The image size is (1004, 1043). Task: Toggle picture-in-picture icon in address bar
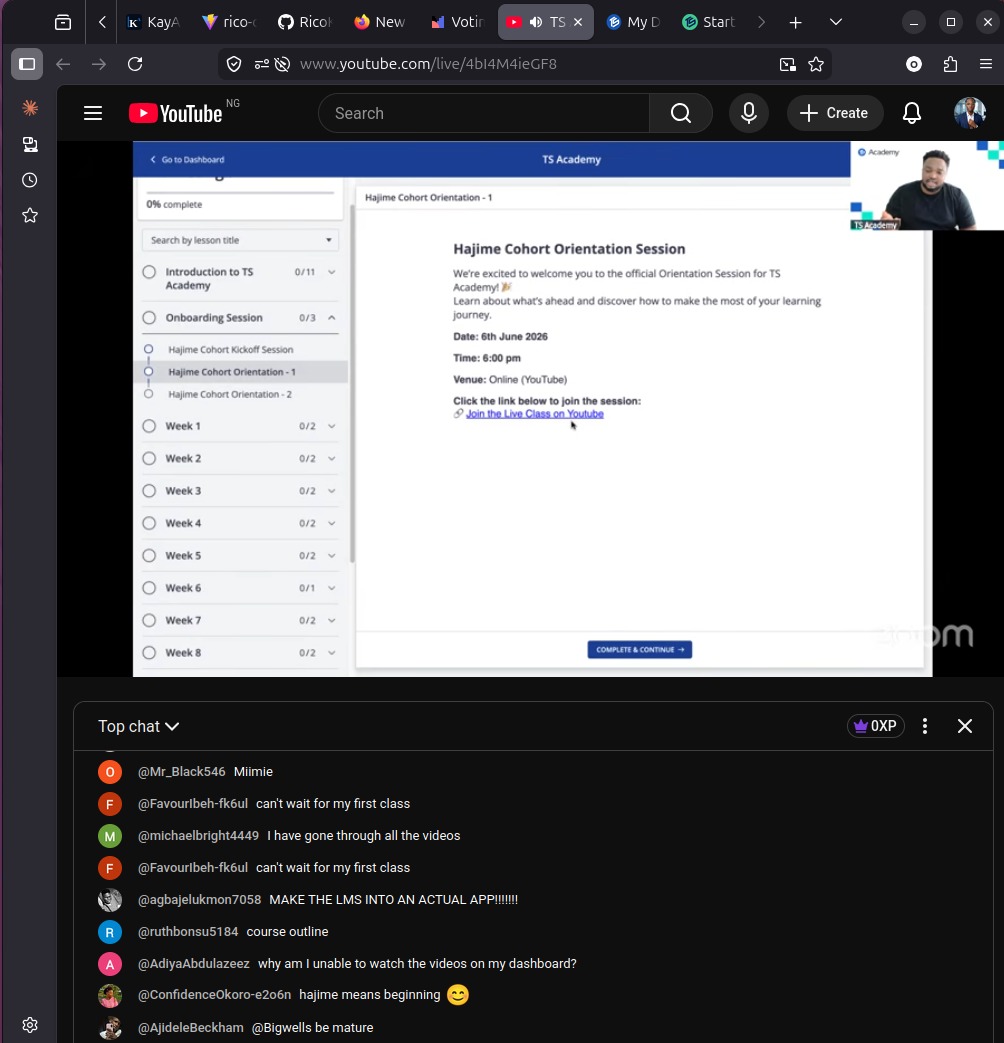[788, 64]
